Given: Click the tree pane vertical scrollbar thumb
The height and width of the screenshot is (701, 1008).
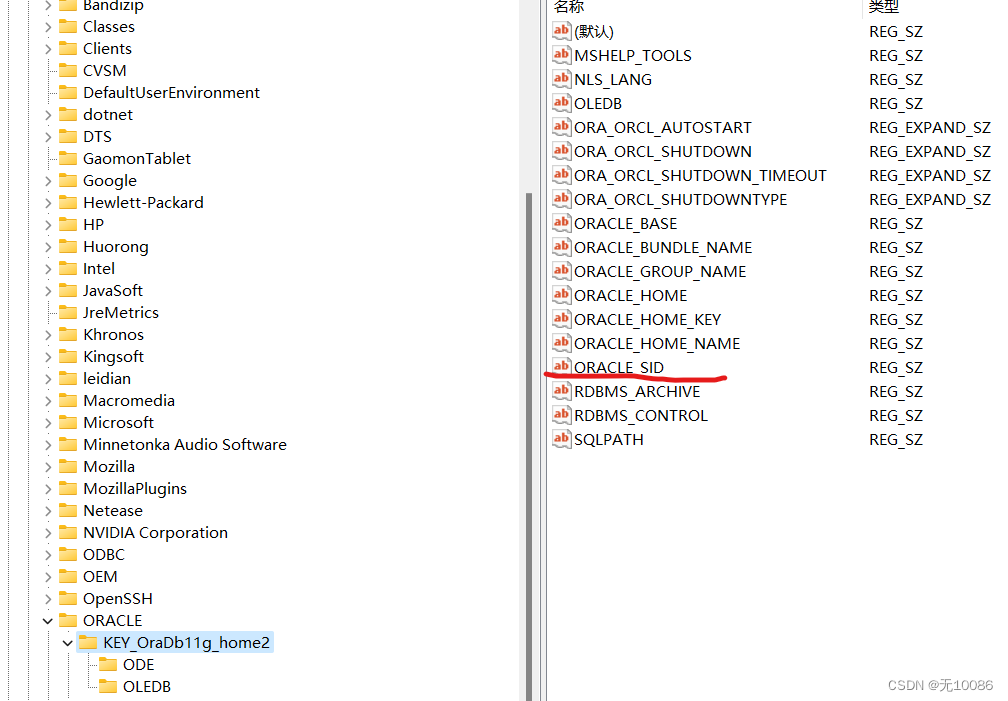Looking at the screenshot, I should 528,446.
